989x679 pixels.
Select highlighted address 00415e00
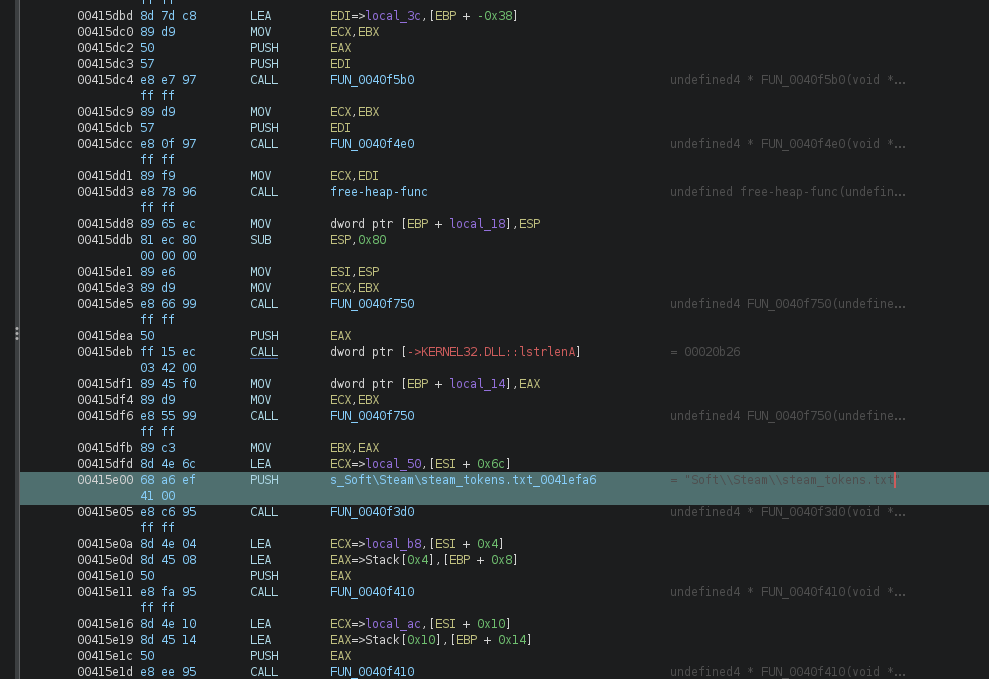coord(105,480)
